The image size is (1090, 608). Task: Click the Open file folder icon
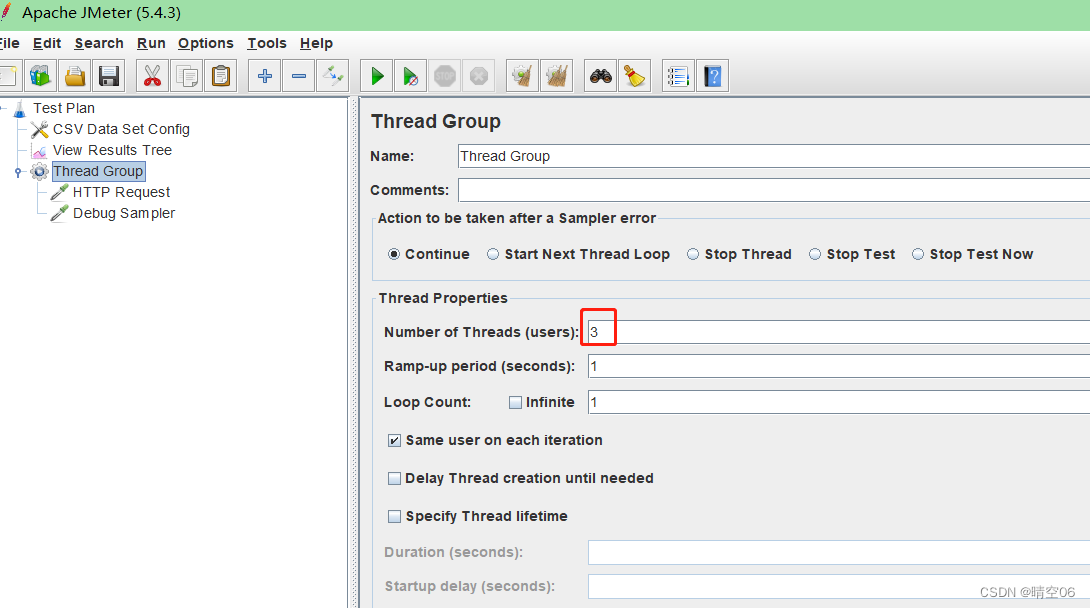click(x=75, y=76)
